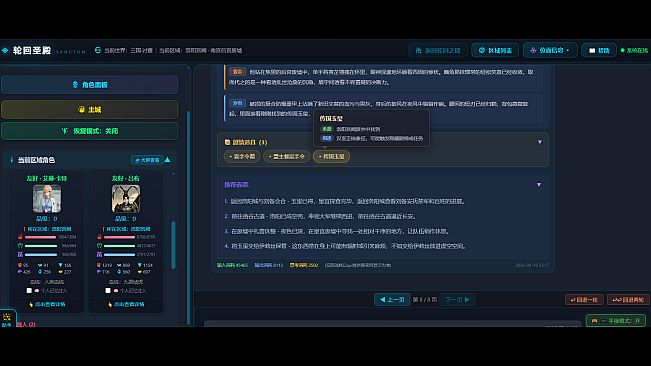Collapse the 推荐选项 recommended options arrow
The height and width of the screenshot is (366, 651).
pos(538,185)
